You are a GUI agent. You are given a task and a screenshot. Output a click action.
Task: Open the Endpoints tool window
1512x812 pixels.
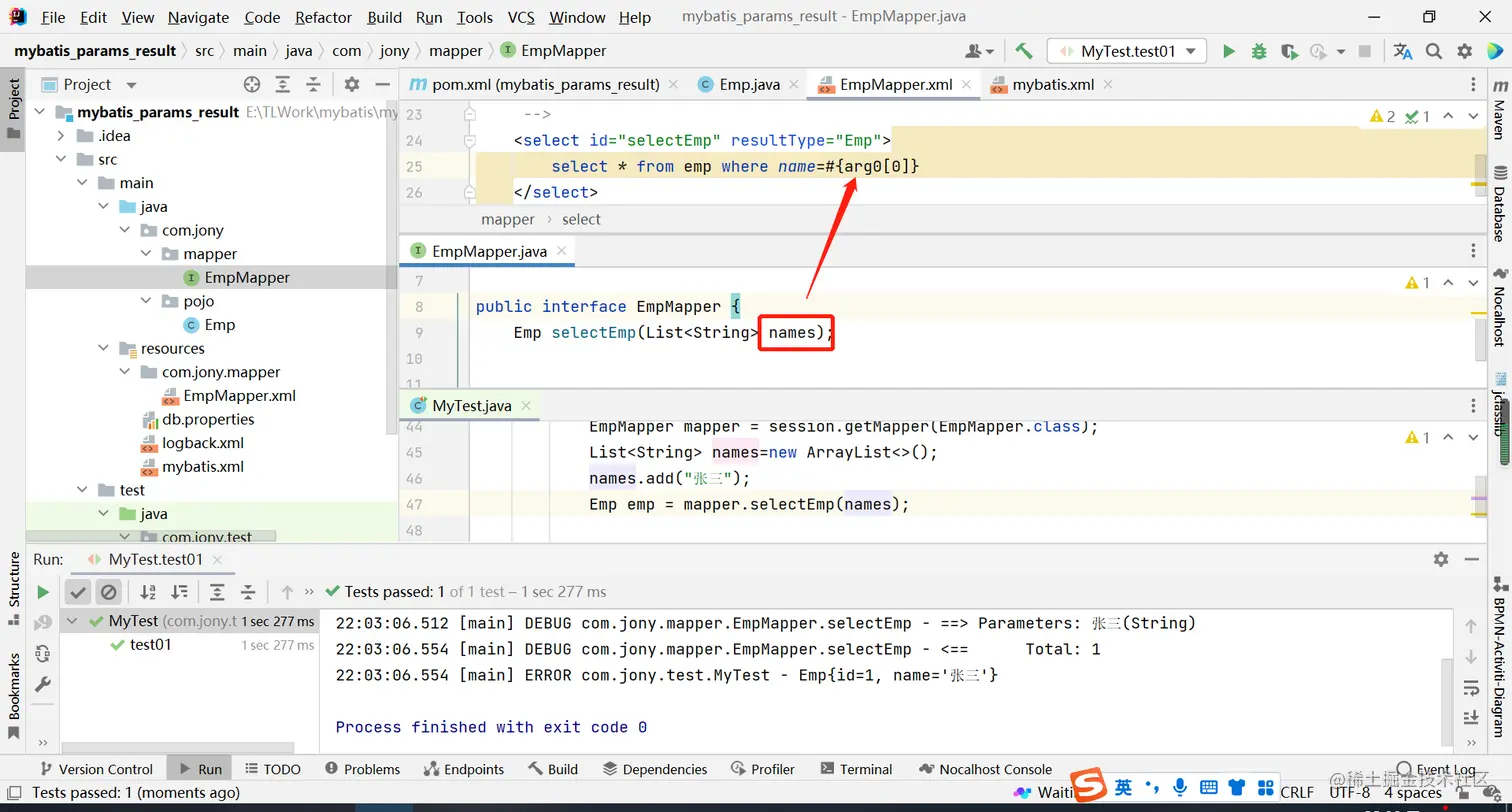point(464,769)
